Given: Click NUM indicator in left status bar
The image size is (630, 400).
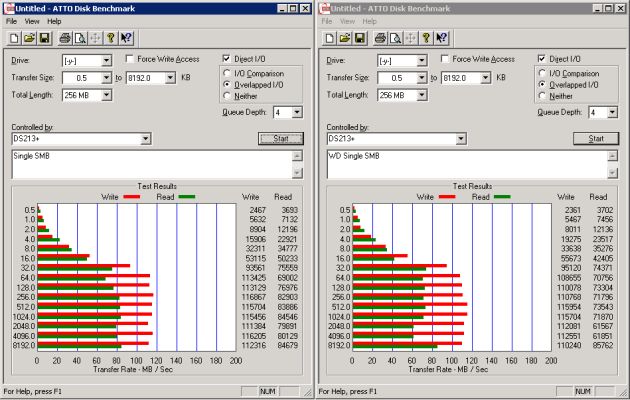Looking at the screenshot, I should [x=268, y=391].
